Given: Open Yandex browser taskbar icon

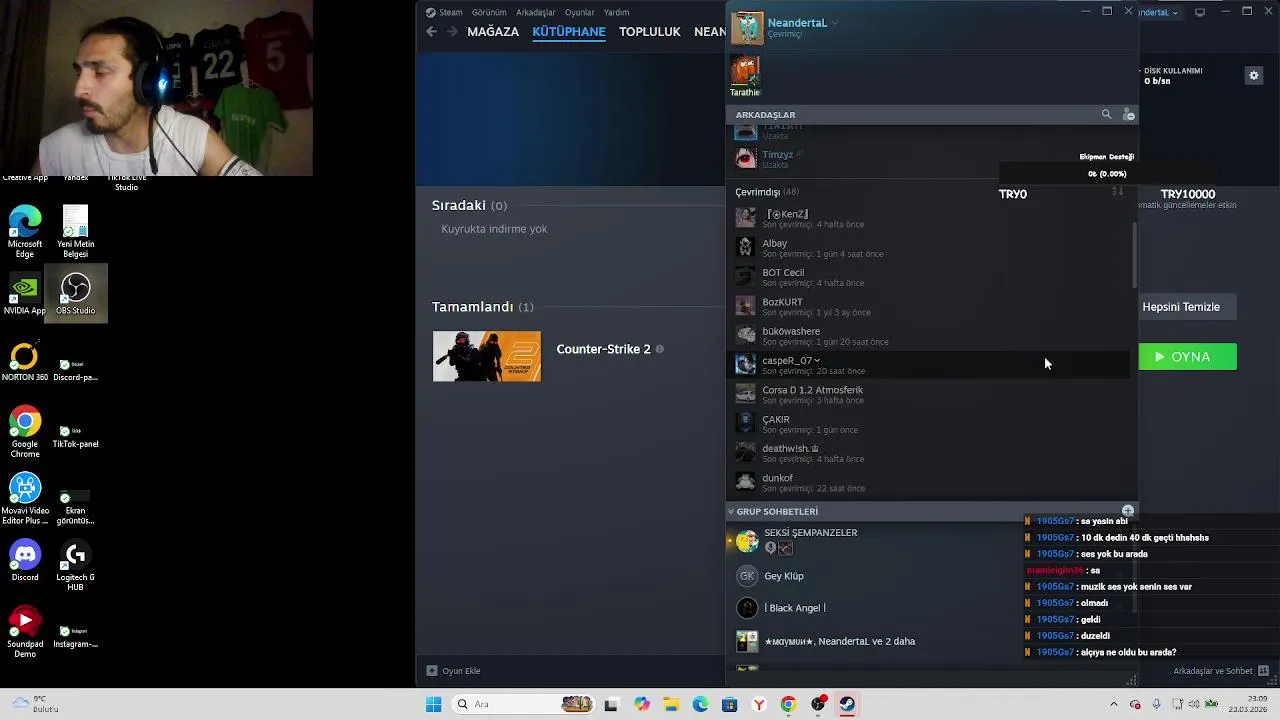Looking at the screenshot, I should point(759,704).
